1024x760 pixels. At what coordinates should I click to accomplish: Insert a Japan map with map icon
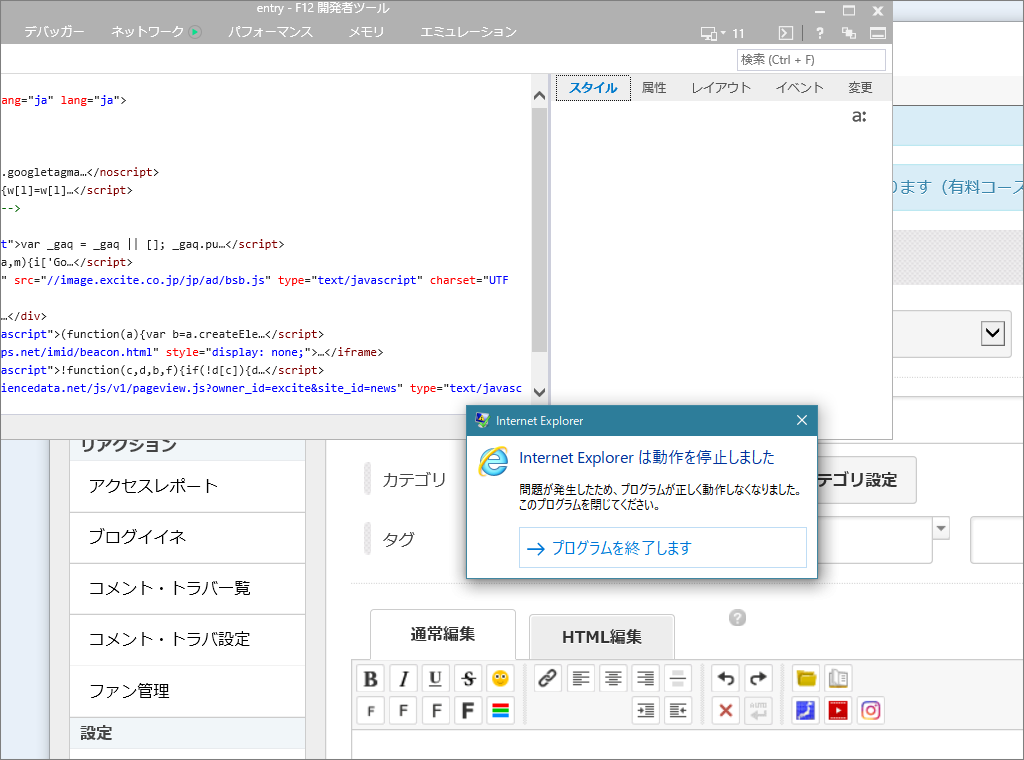(806, 711)
